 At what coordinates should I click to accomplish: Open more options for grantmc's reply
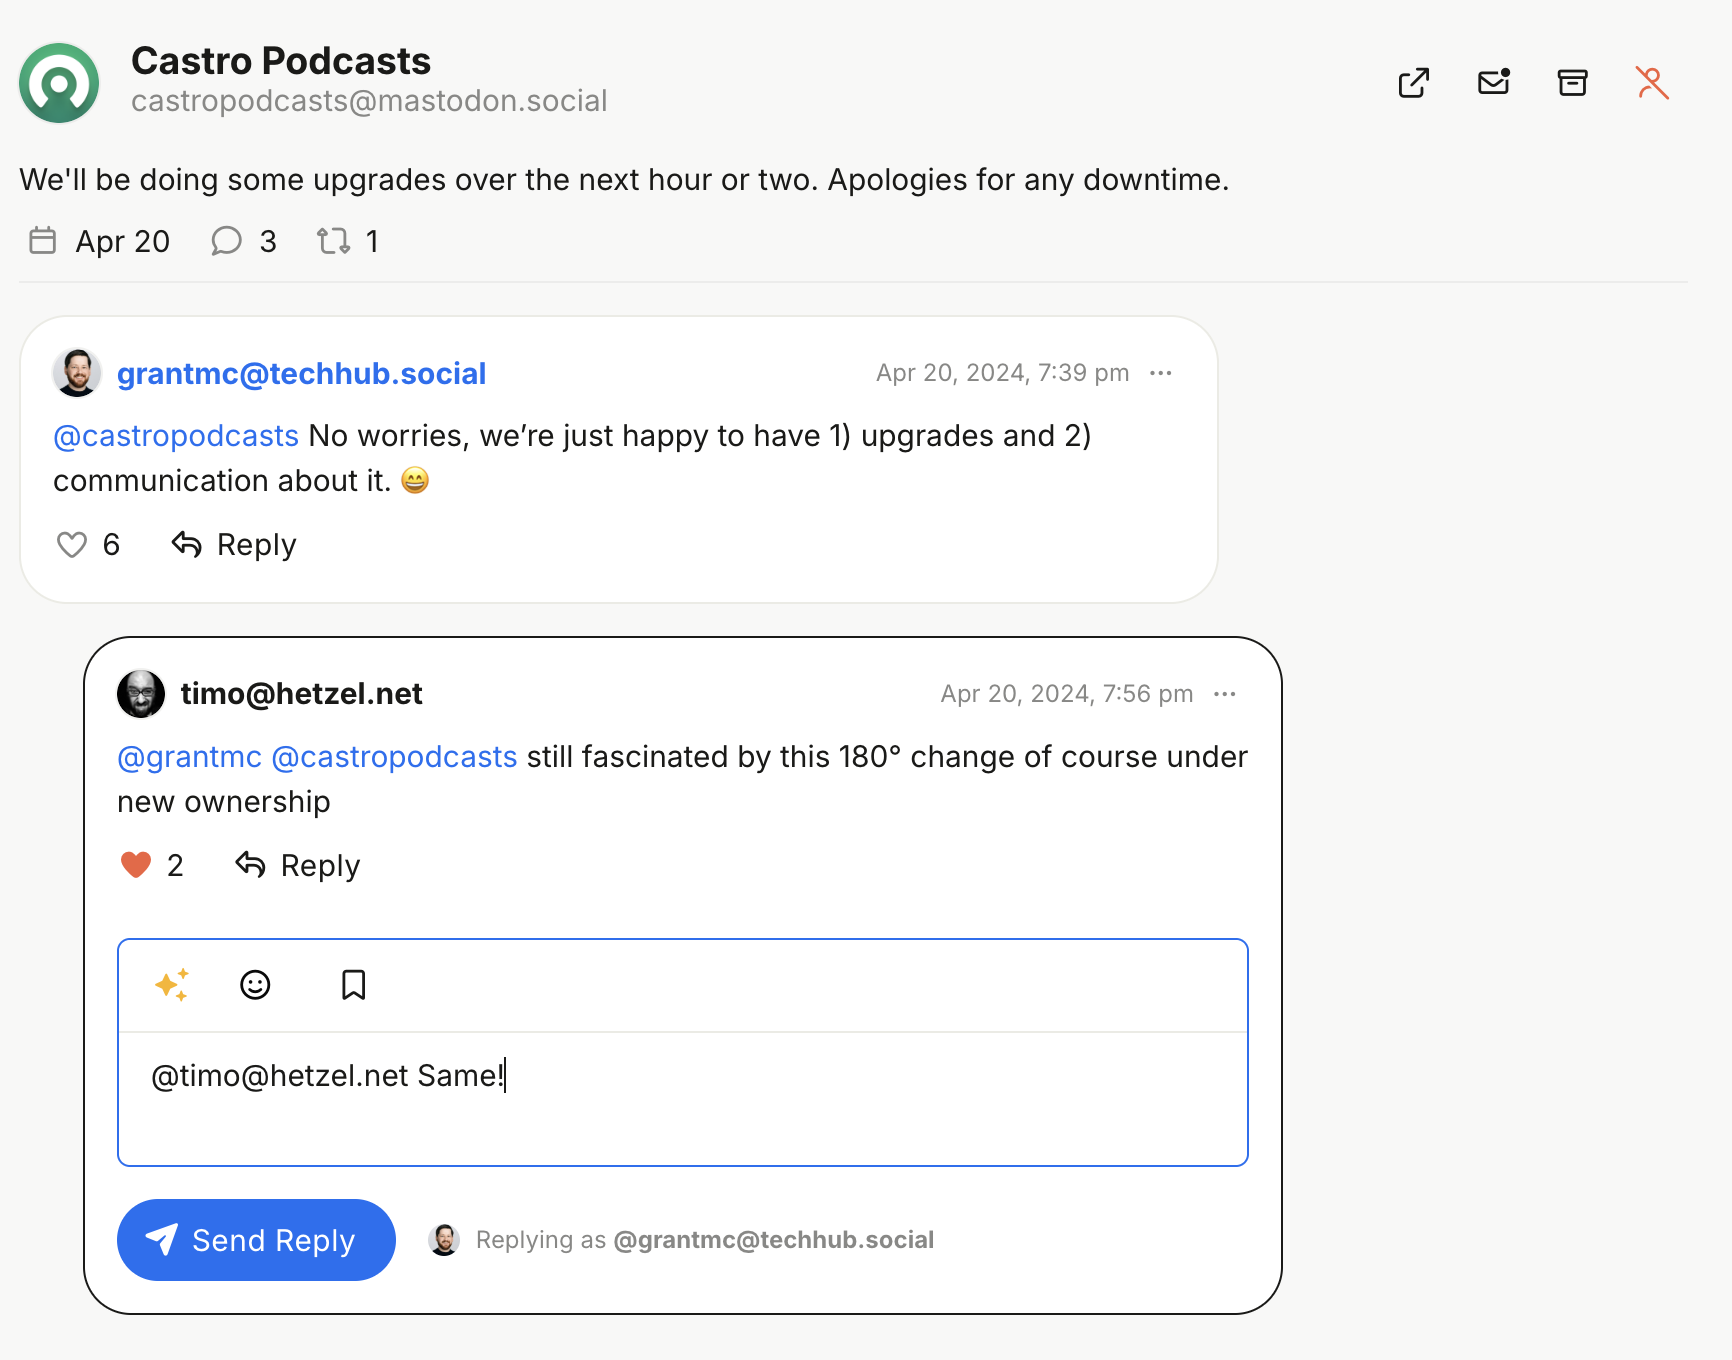click(1160, 373)
